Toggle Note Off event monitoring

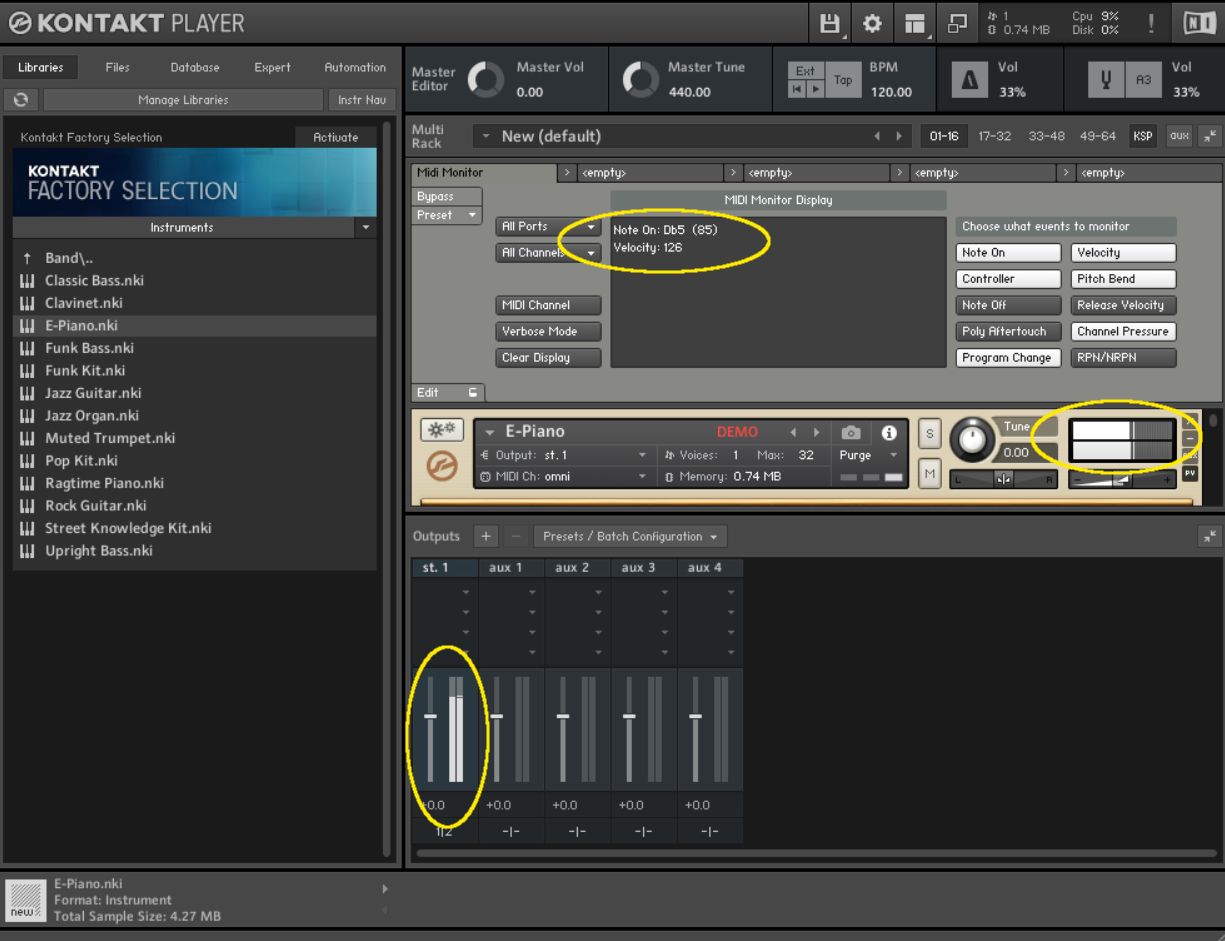[1008, 305]
